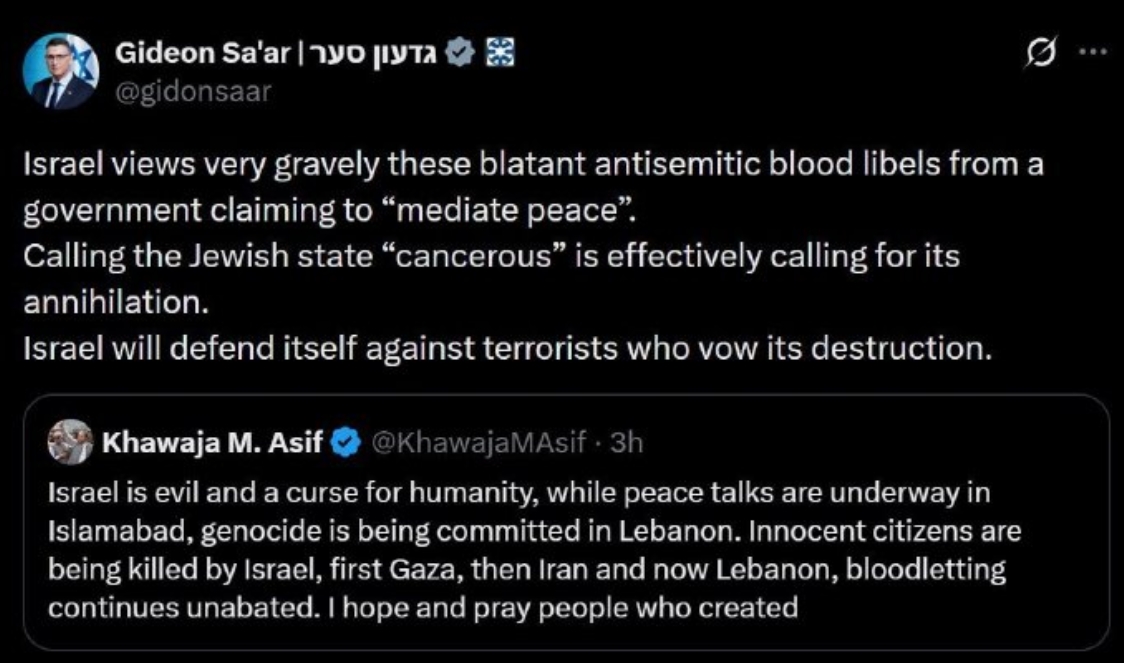Click the word "Islamabad" in quoted post
Viewport: 1124px width, 663px height.
click(117, 530)
